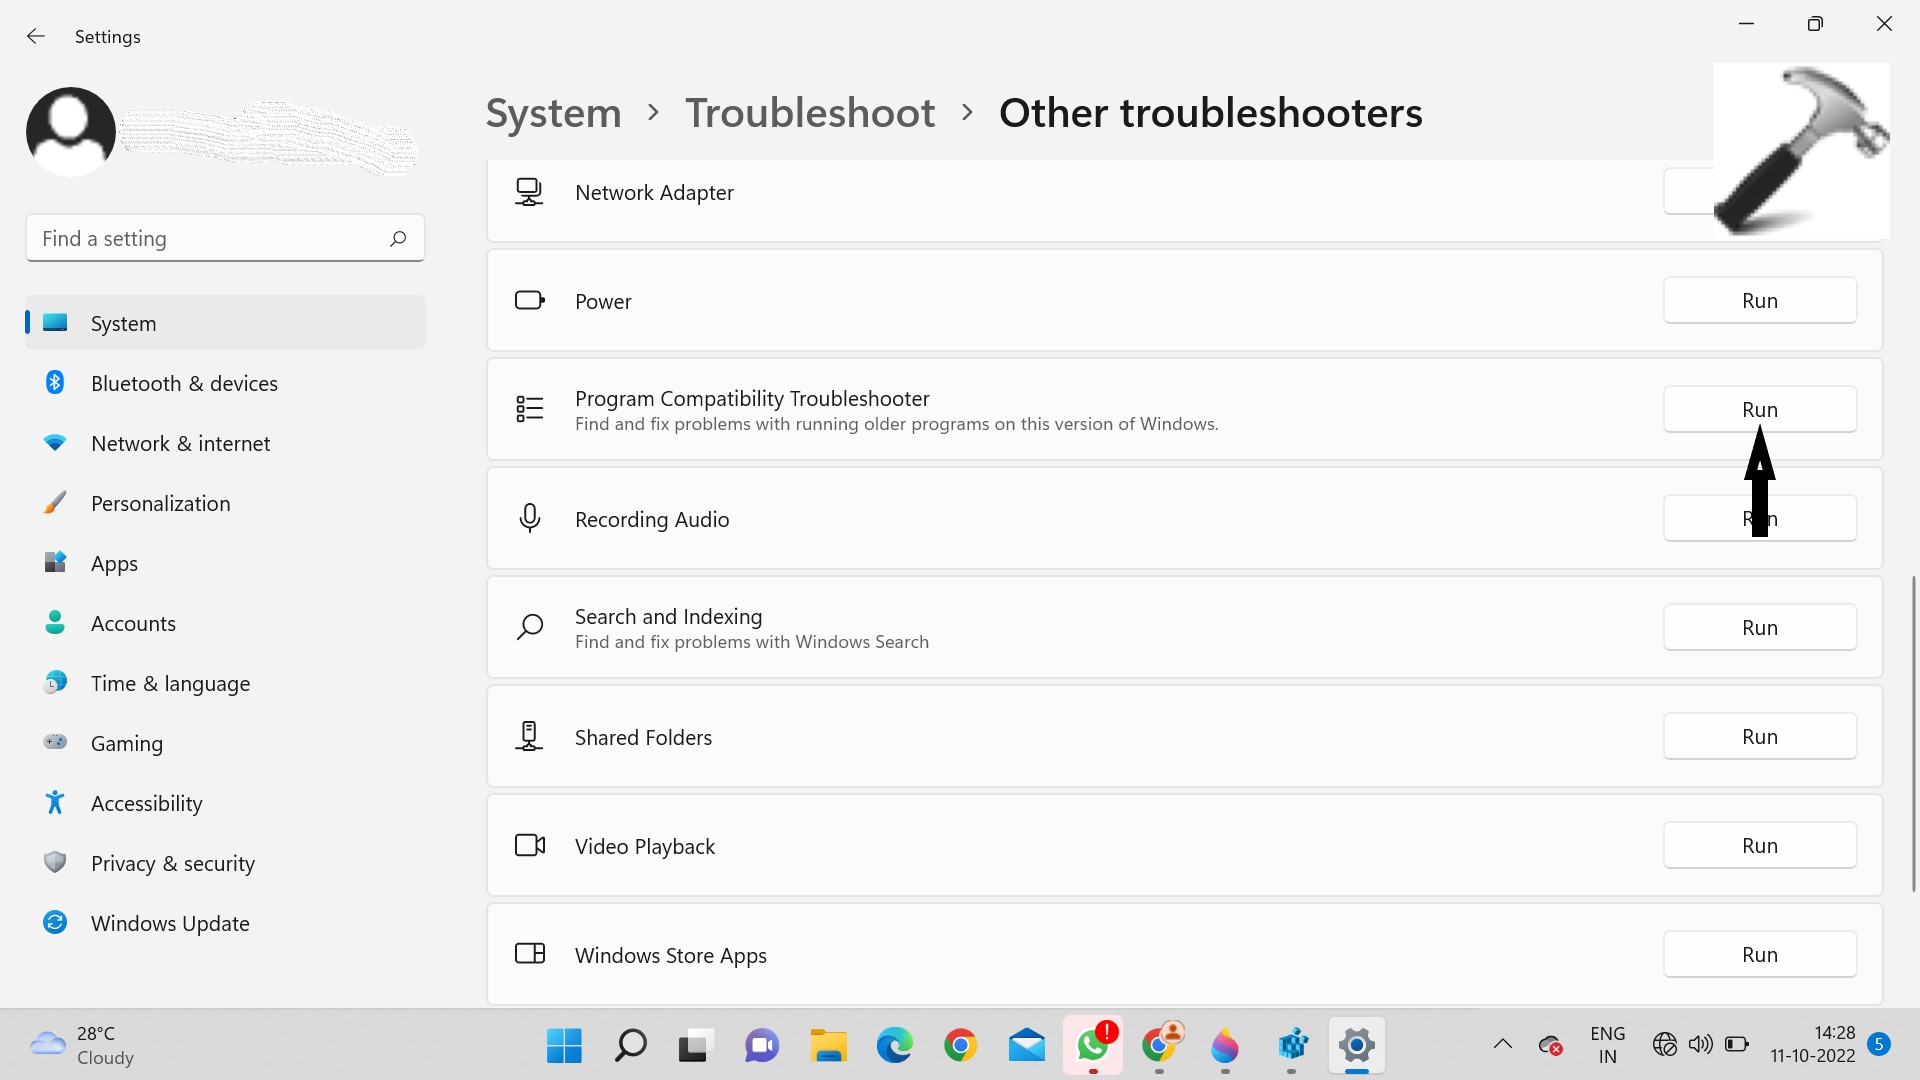This screenshot has height=1080, width=1920.
Task: Run the Power troubleshooter
Action: point(1759,301)
